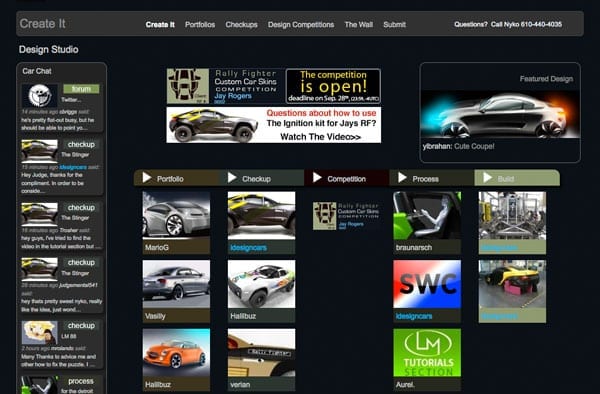
Task: Open MarioG's portfolio car thumbnail
Action: click(176, 215)
